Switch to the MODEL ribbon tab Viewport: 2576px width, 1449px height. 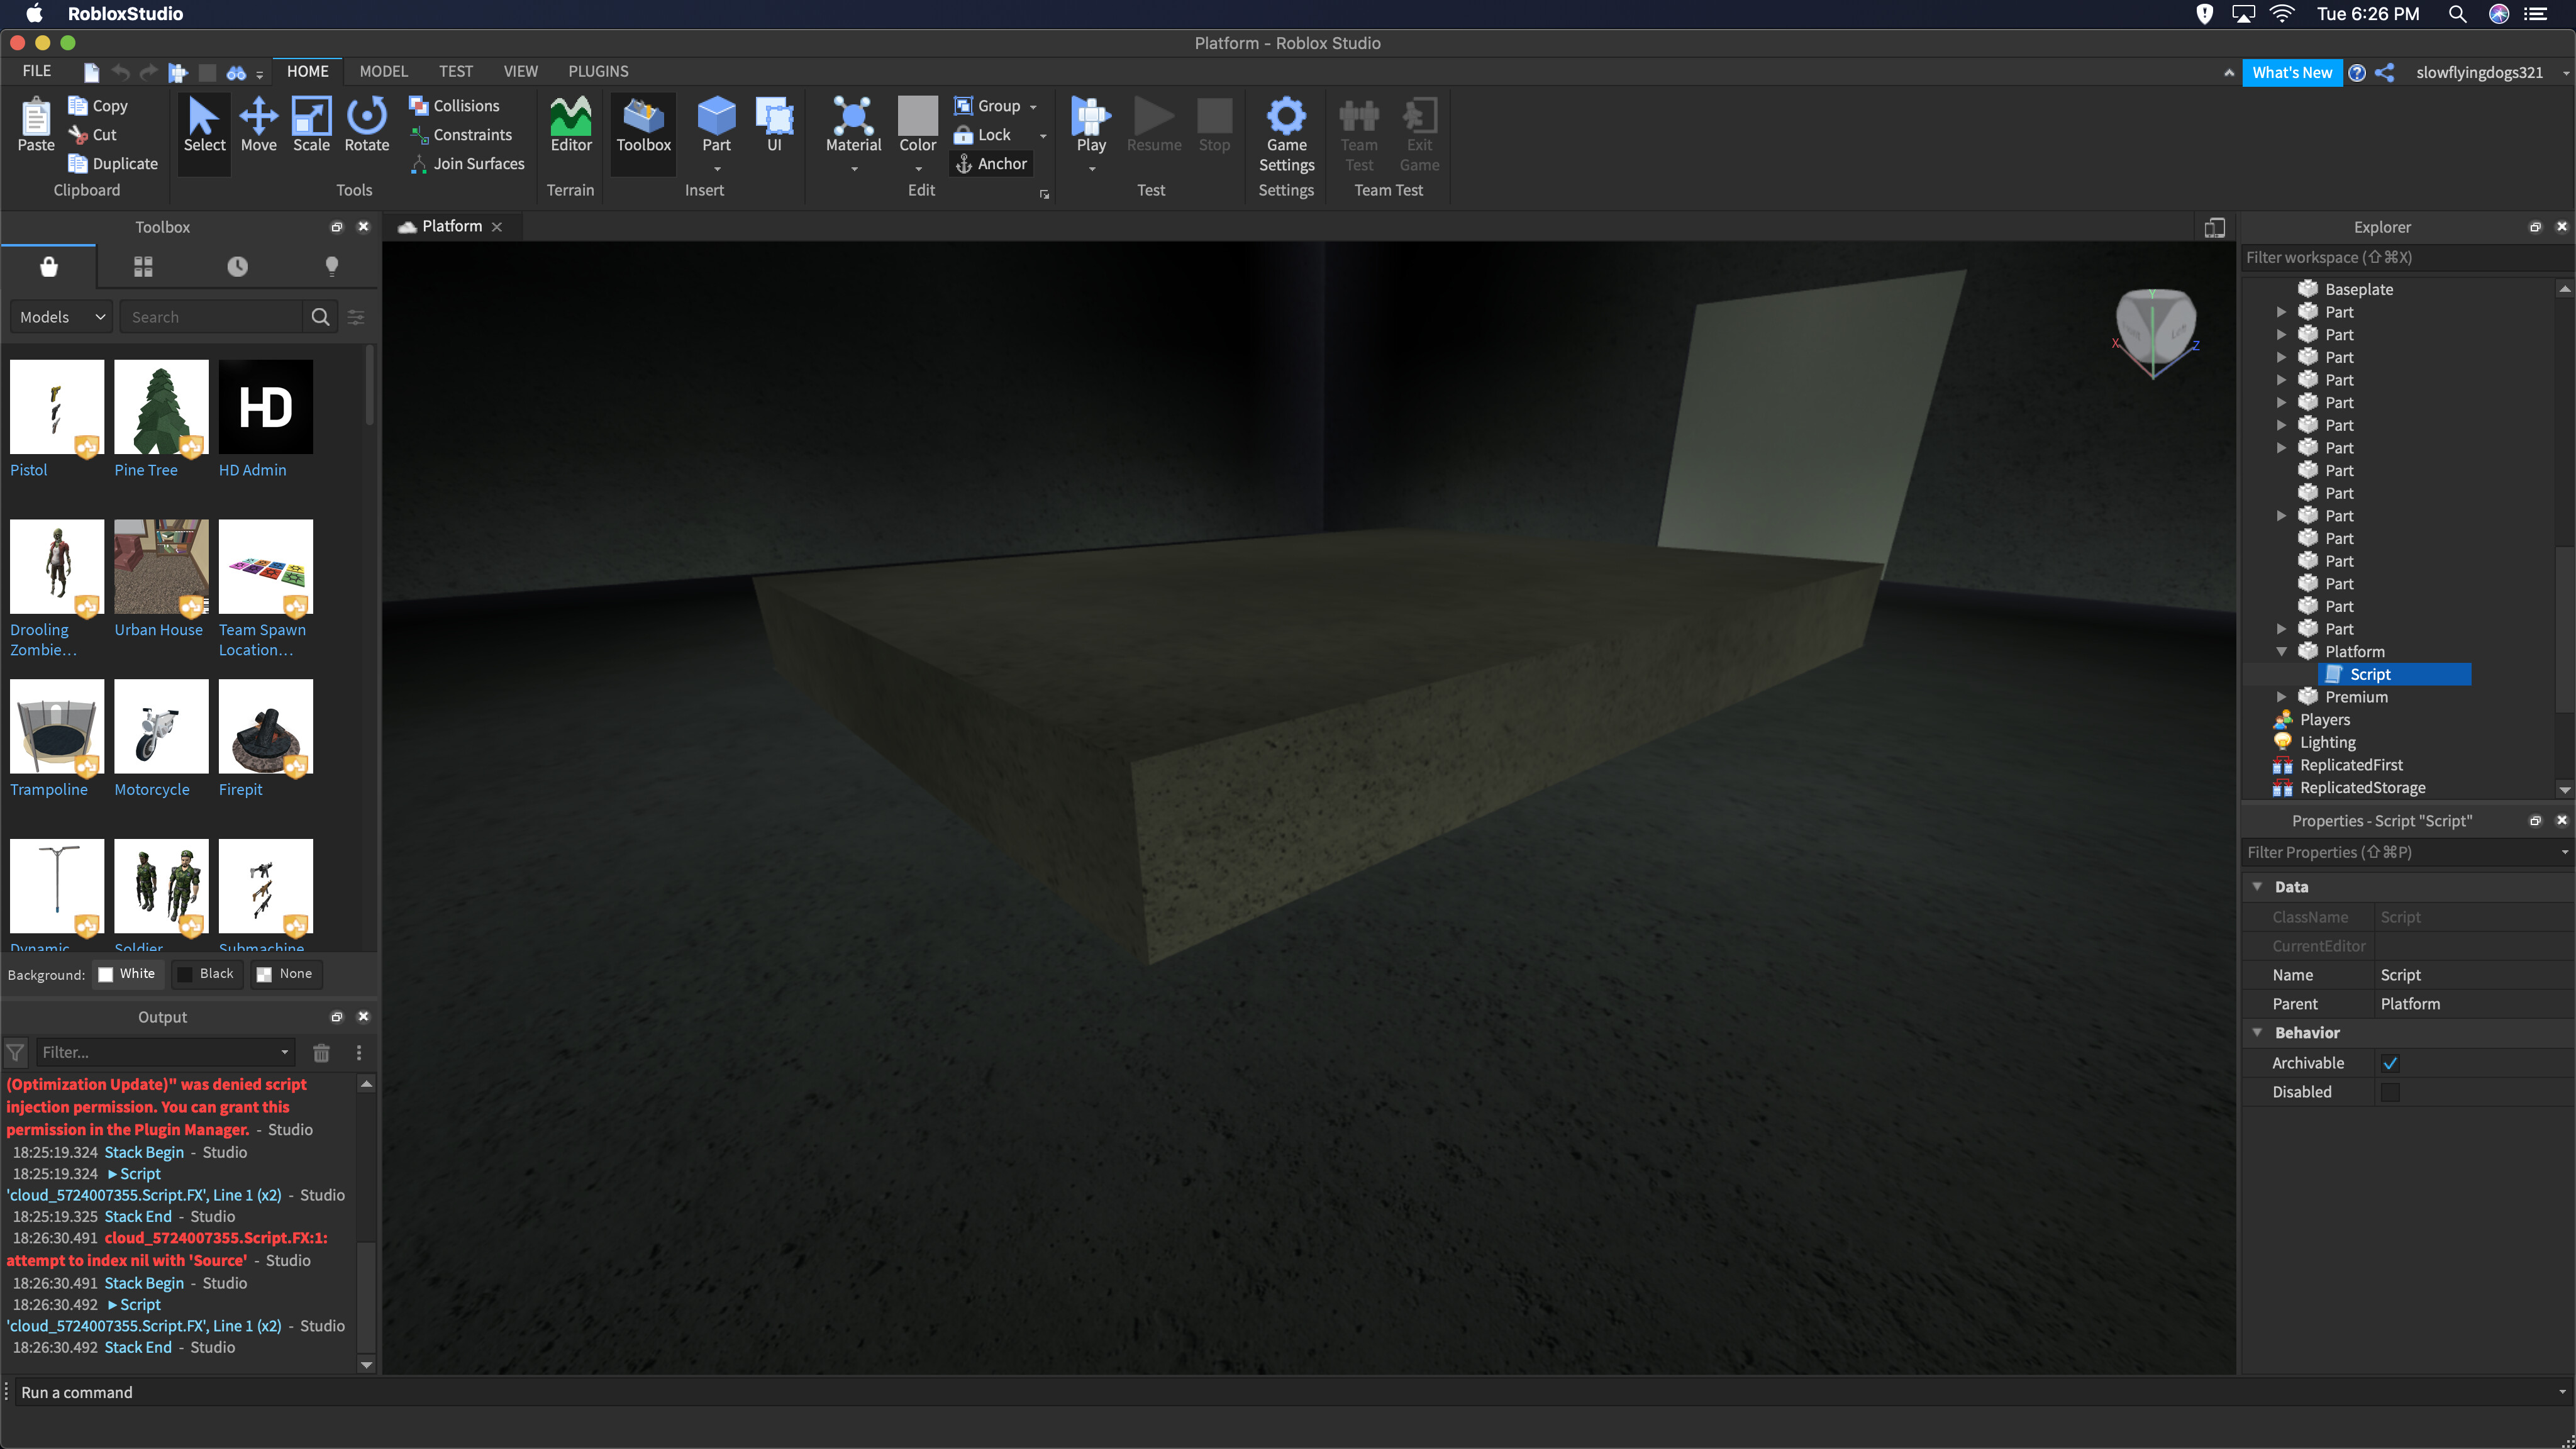383,71
